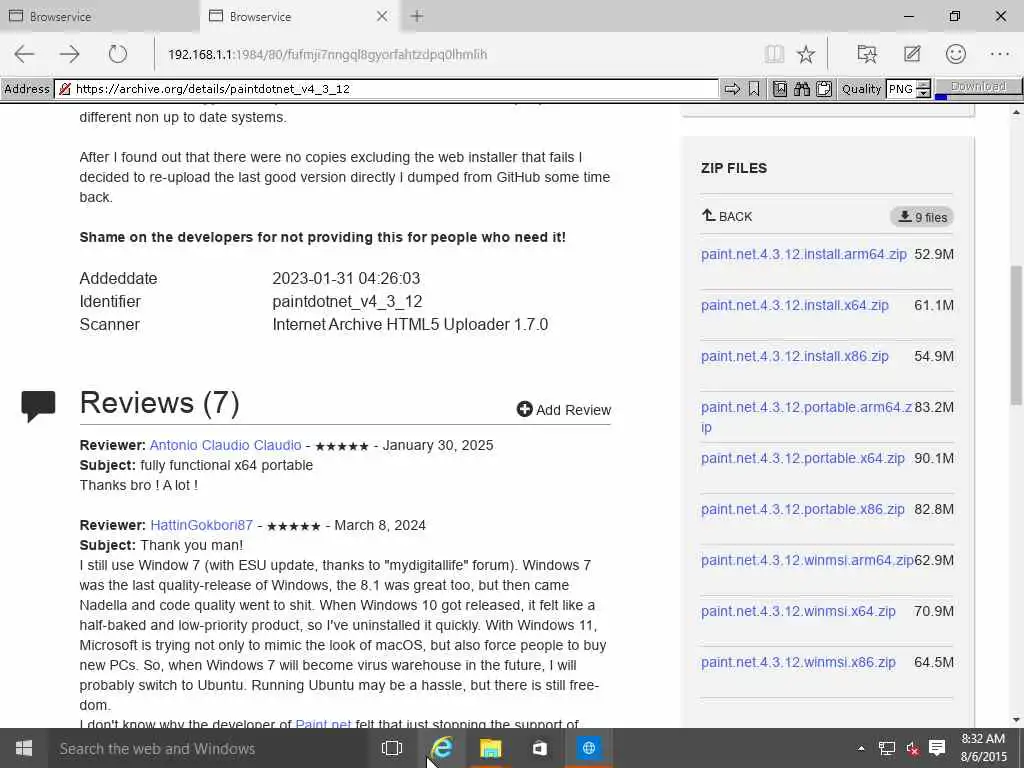The image size is (1024, 768).
Task: Download paint.net.4.3.12.portable.arm64.zip
Action: (807, 417)
